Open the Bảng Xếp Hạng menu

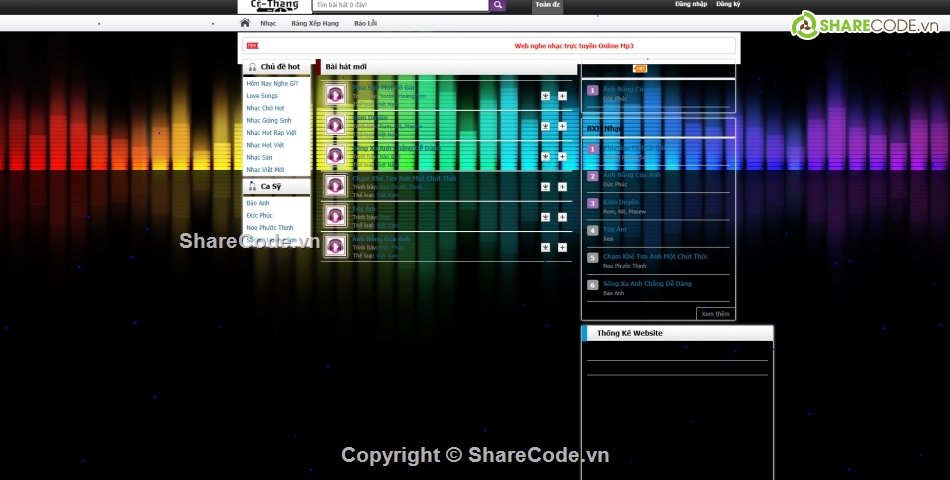coord(315,23)
